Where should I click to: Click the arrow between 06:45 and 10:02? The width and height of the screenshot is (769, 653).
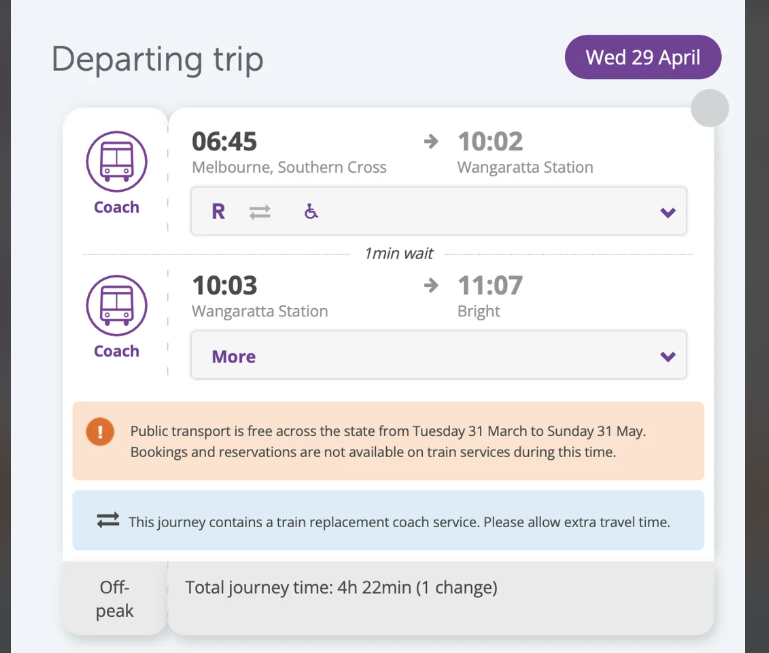(x=431, y=142)
